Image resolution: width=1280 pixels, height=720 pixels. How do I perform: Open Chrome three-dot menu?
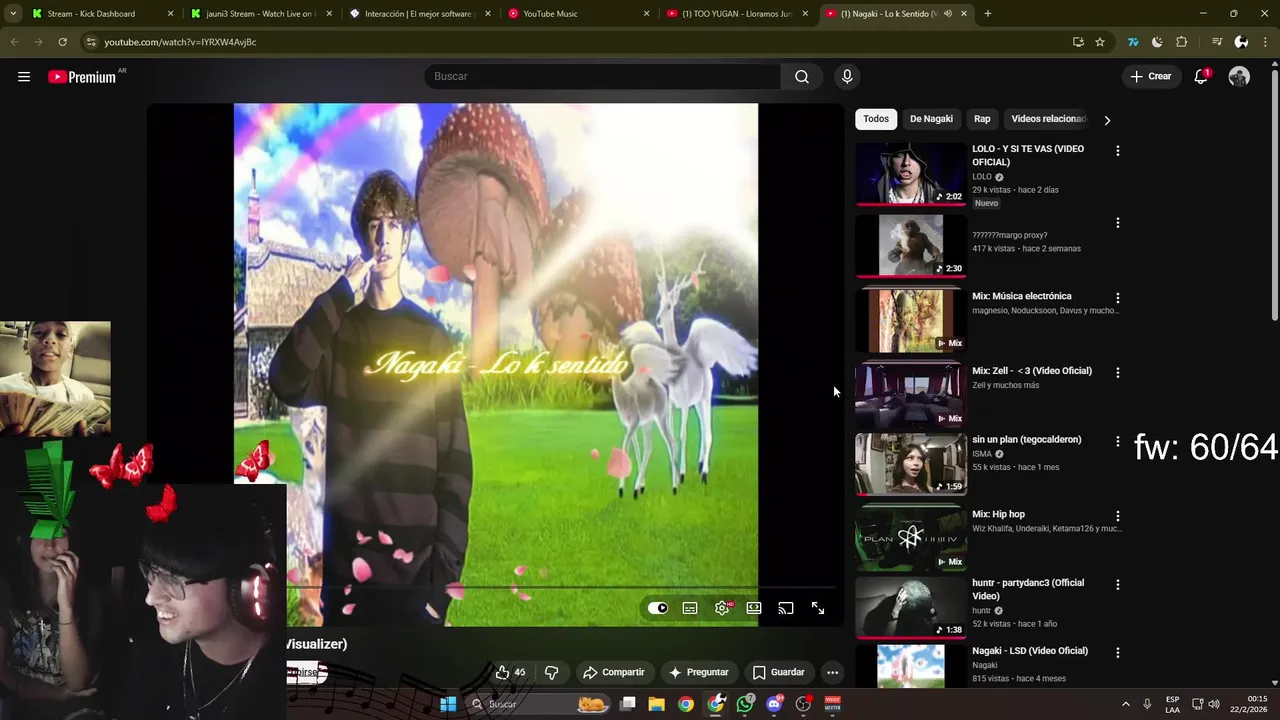(1265, 42)
